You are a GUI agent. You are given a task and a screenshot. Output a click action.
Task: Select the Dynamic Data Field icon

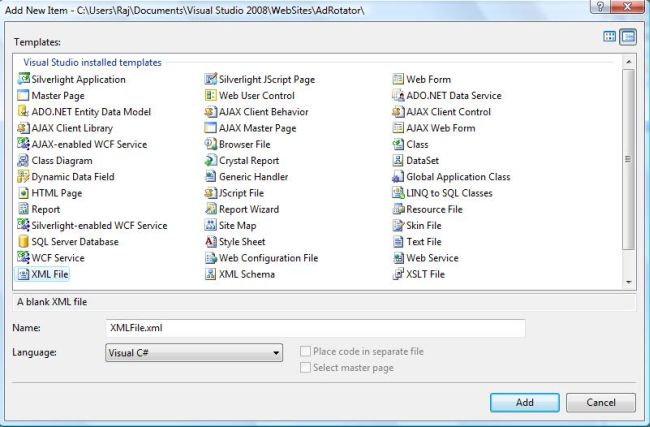23,176
